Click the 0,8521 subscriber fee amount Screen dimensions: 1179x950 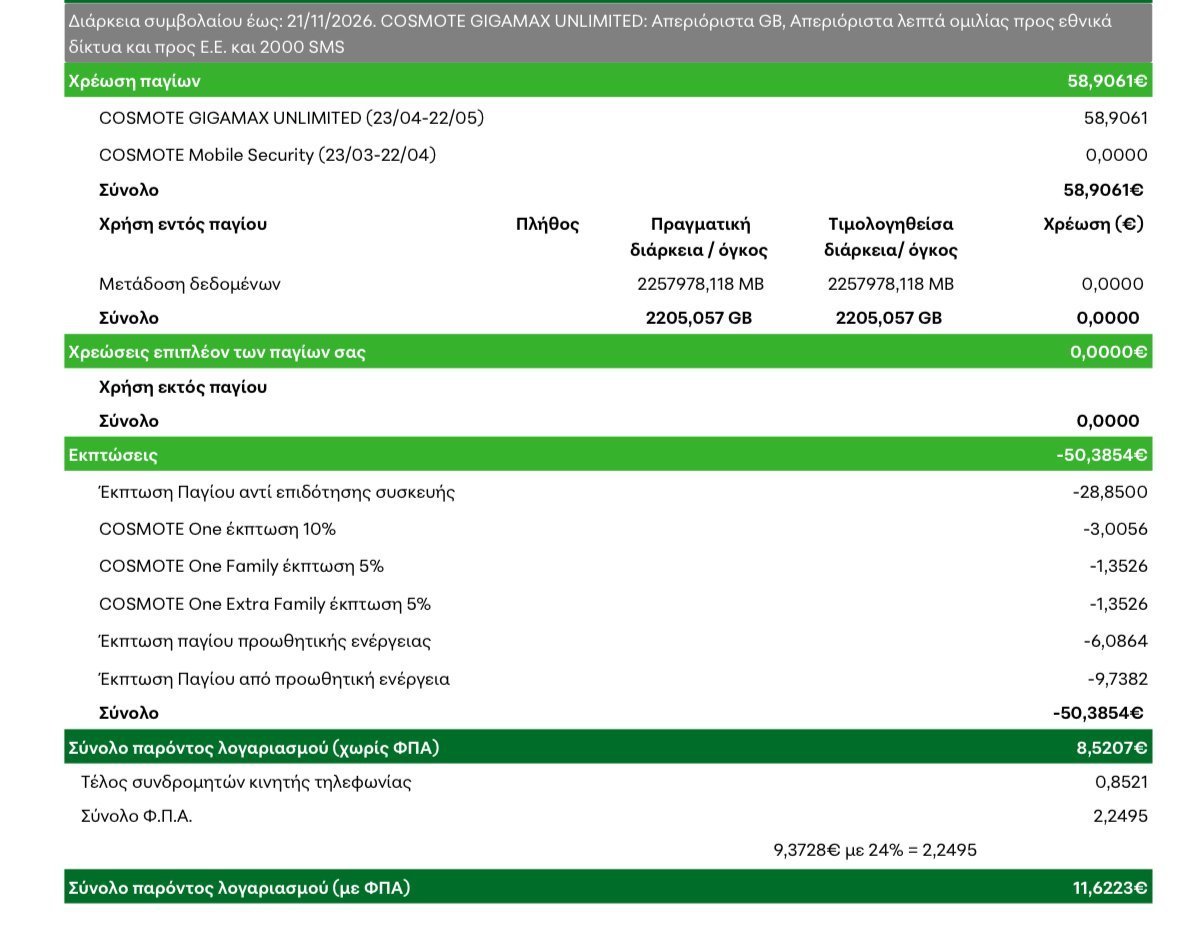click(1121, 782)
